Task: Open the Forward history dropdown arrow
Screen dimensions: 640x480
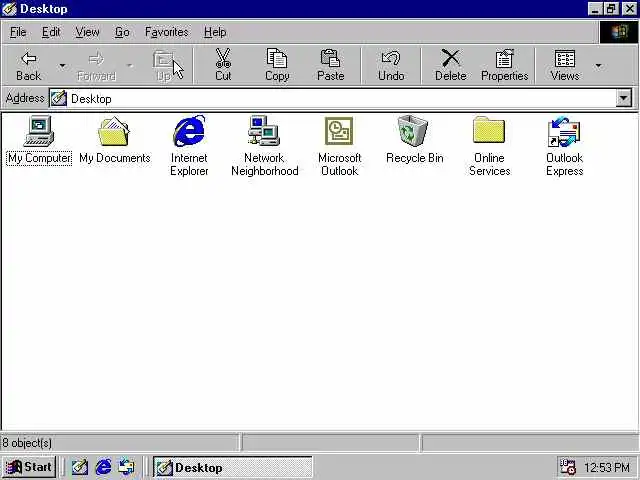Action: point(129,66)
